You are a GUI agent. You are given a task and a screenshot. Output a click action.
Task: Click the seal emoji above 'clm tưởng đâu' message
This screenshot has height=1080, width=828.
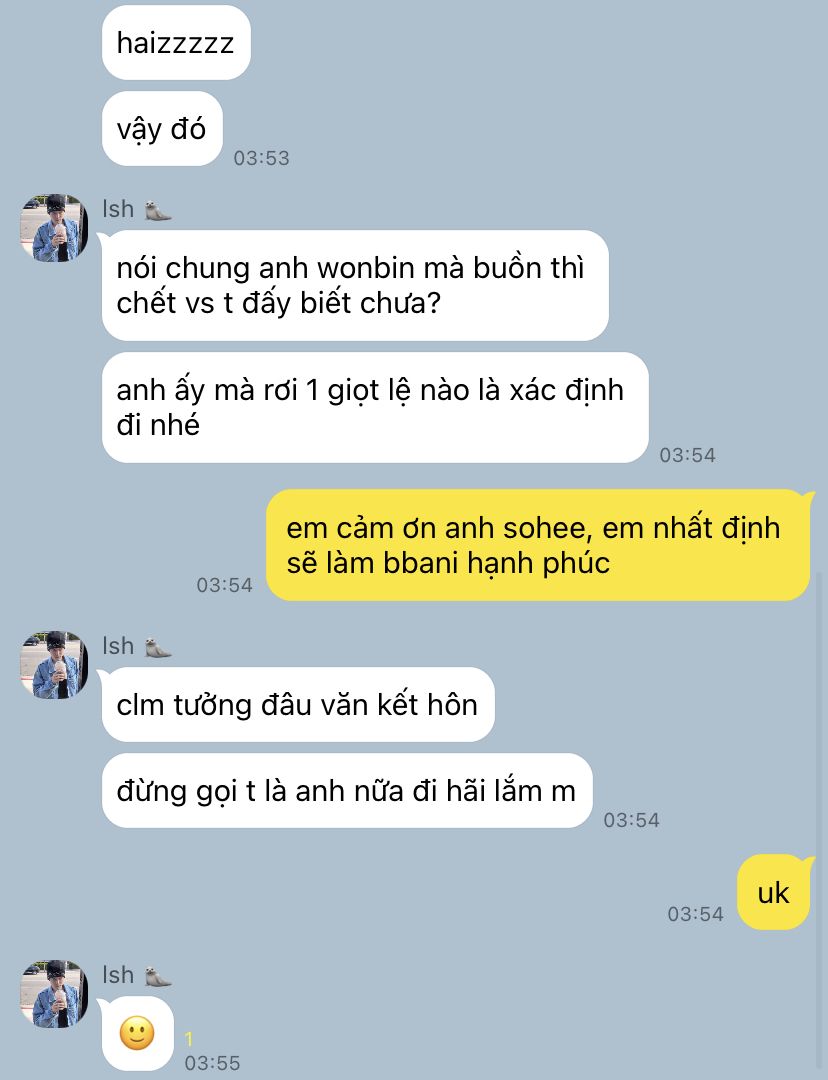(158, 647)
